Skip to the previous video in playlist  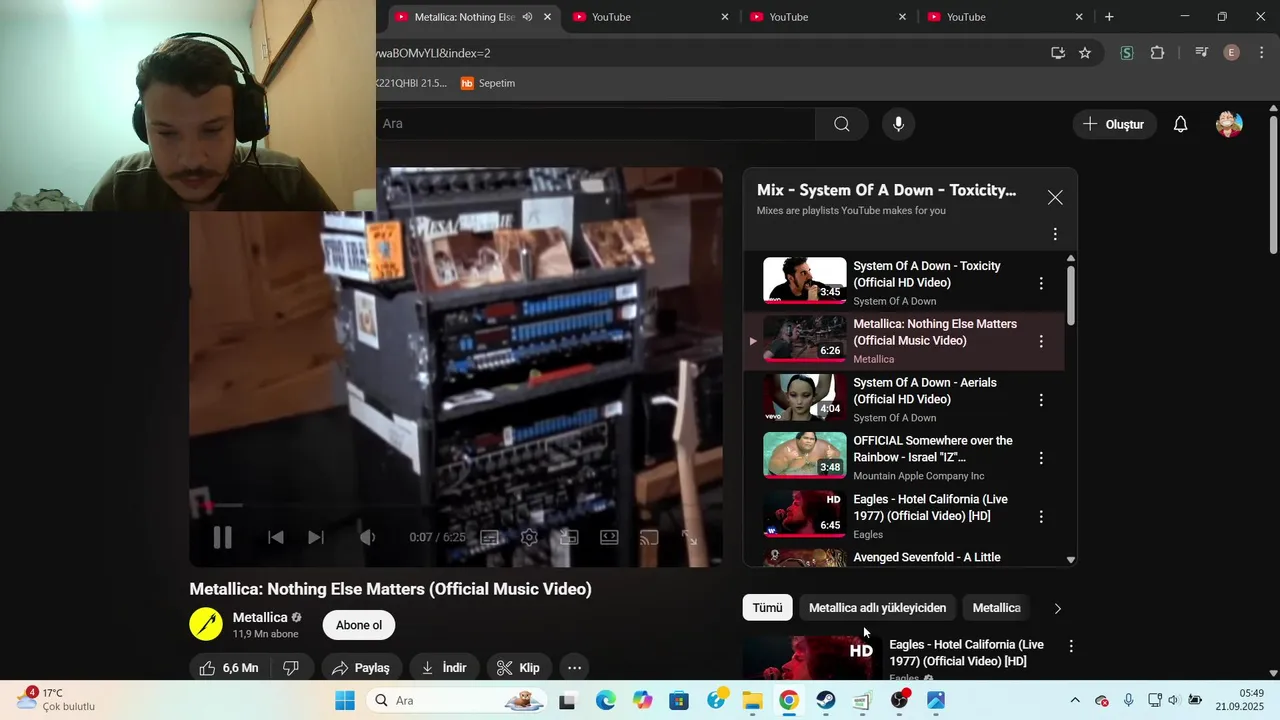pyautogui.click(x=276, y=537)
